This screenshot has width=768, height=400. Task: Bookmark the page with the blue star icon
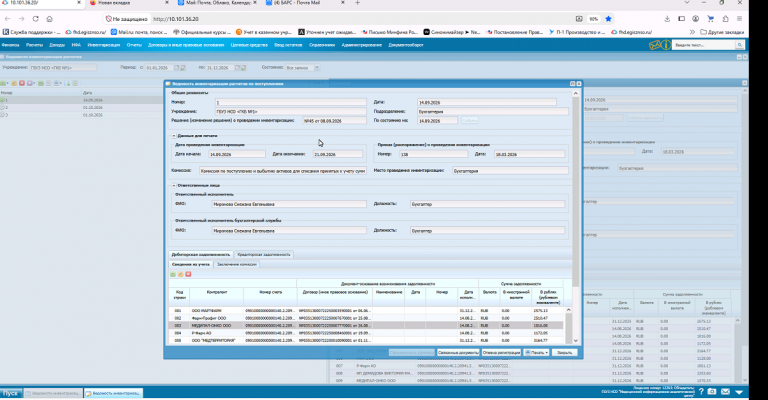(x=608, y=19)
